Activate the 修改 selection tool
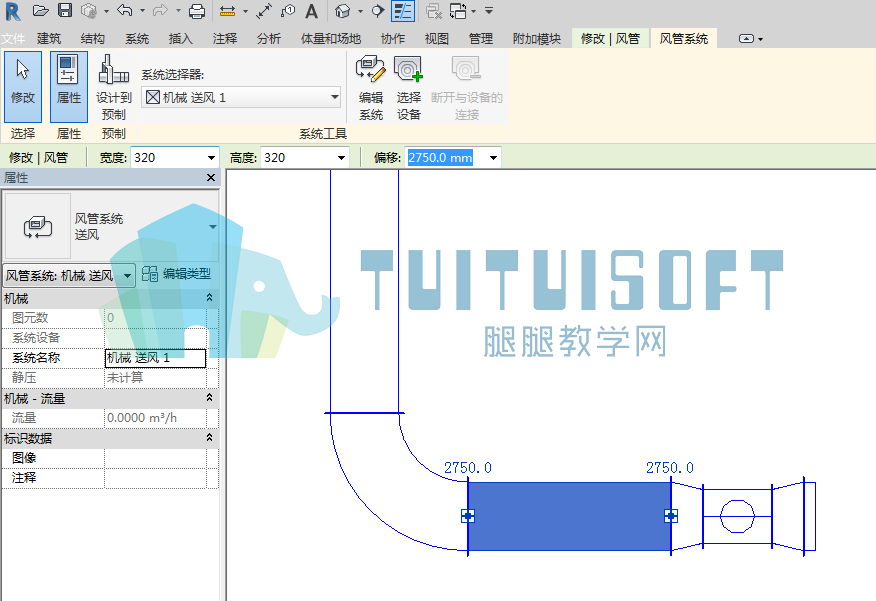The width and height of the screenshot is (876, 601). pyautogui.click(x=23, y=87)
